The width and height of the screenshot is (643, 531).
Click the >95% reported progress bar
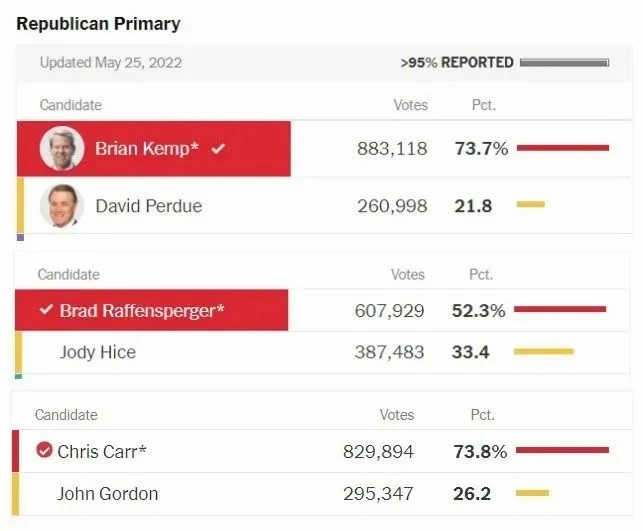tap(564, 63)
